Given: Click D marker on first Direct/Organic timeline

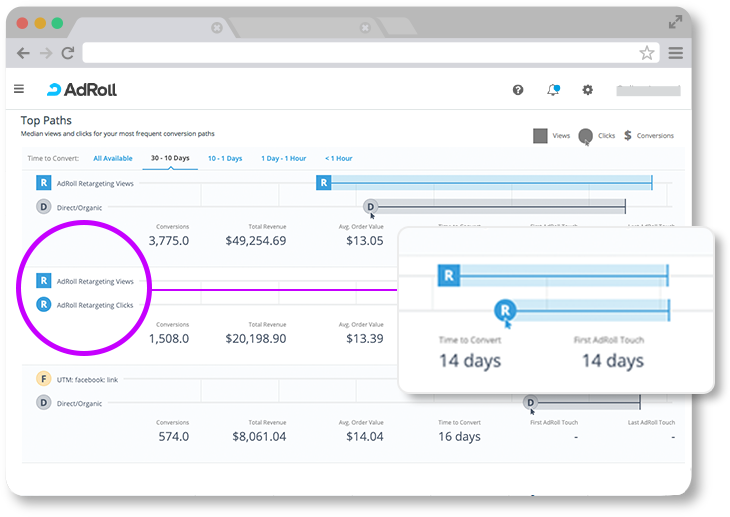Looking at the screenshot, I should click(x=371, y=207).
